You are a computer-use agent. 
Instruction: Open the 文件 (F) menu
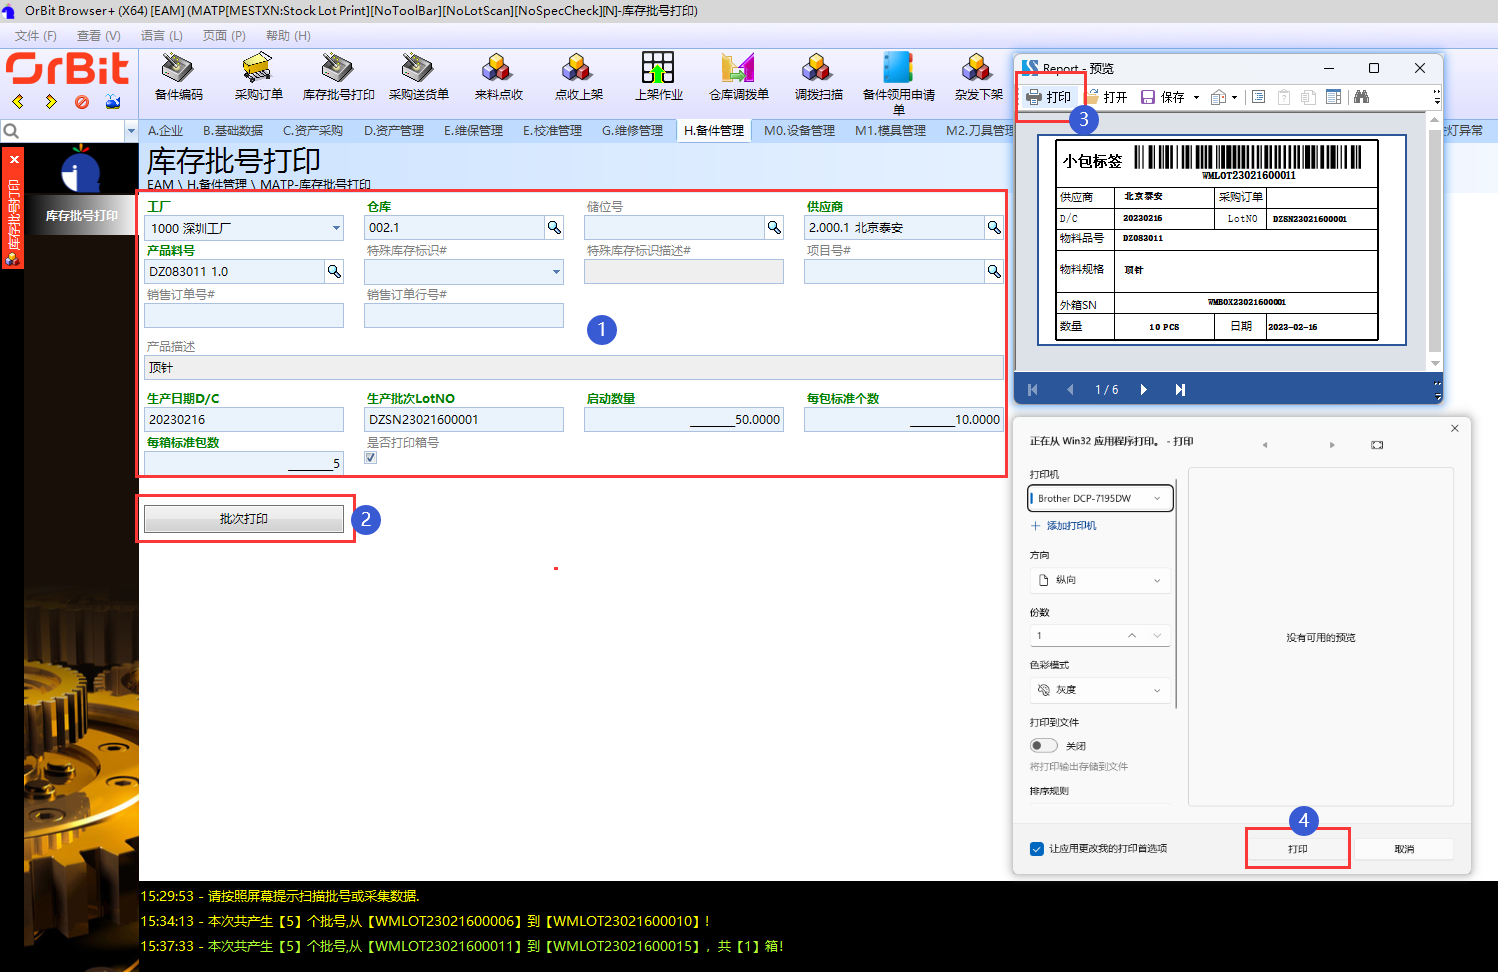tap(36, 36)
